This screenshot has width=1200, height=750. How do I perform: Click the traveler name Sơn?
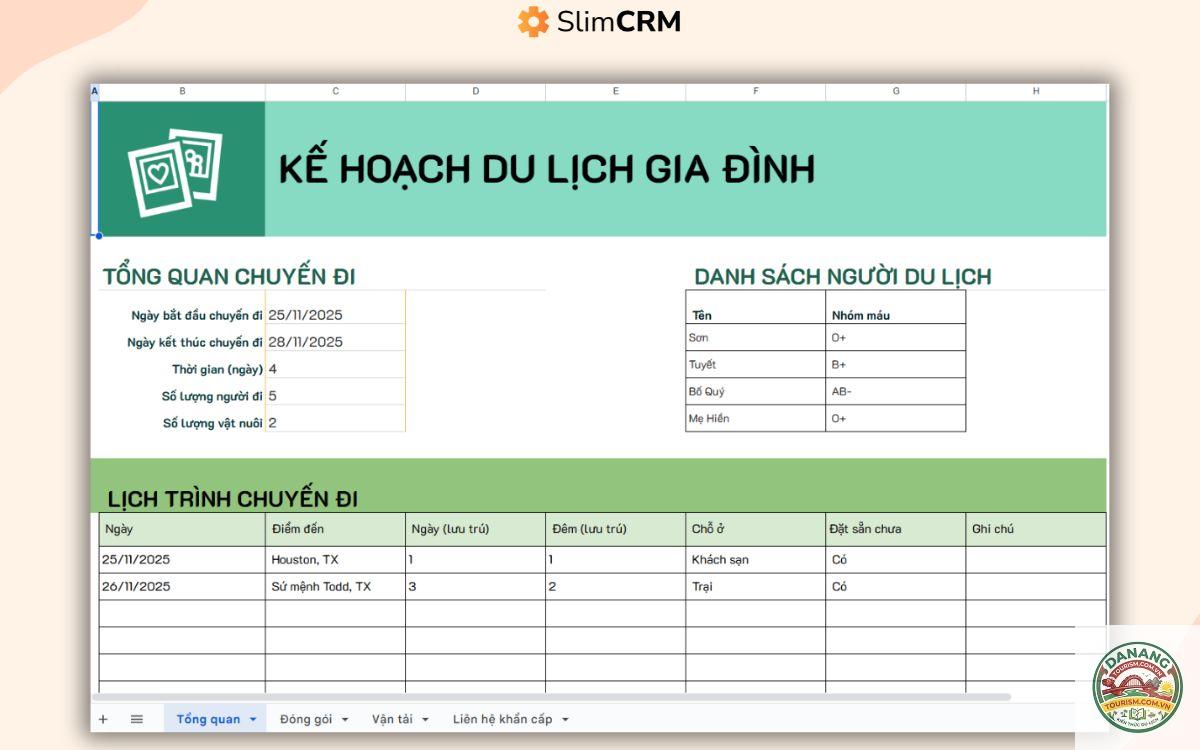[699, 338]
